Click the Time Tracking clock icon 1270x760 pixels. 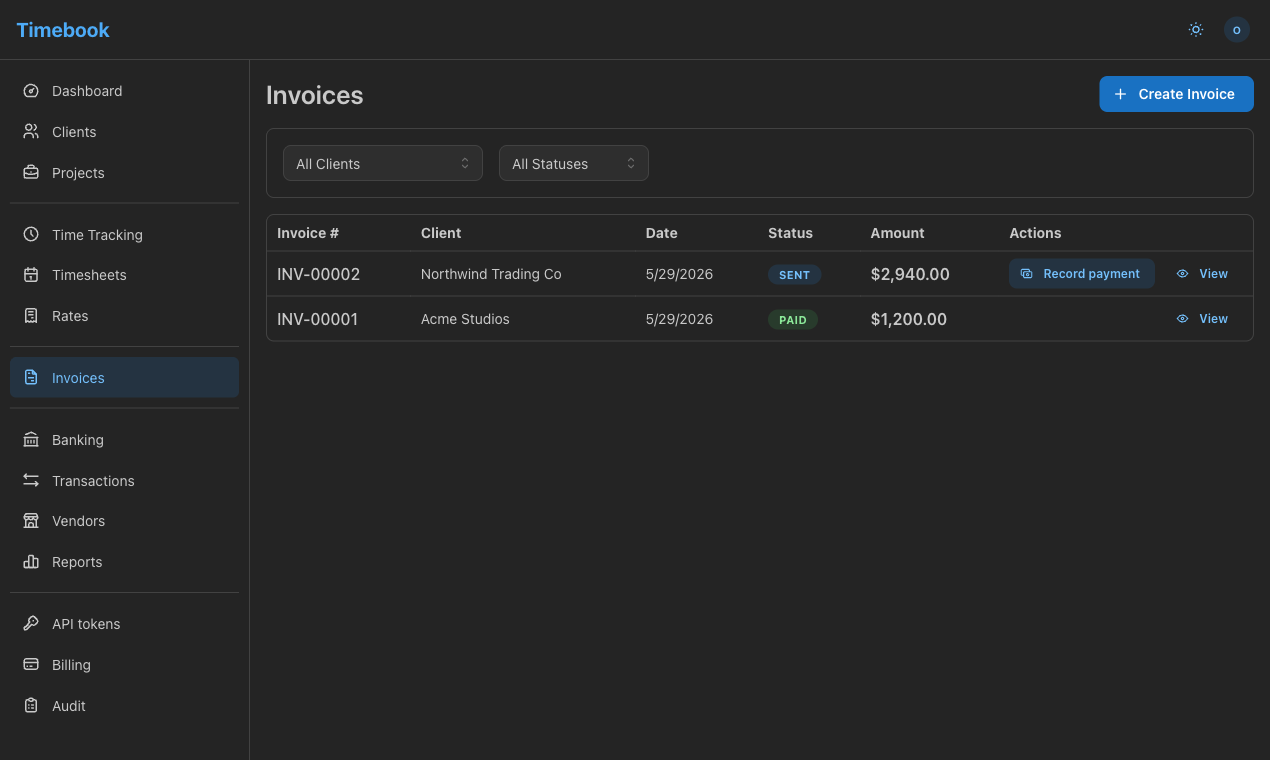[31, 235]
